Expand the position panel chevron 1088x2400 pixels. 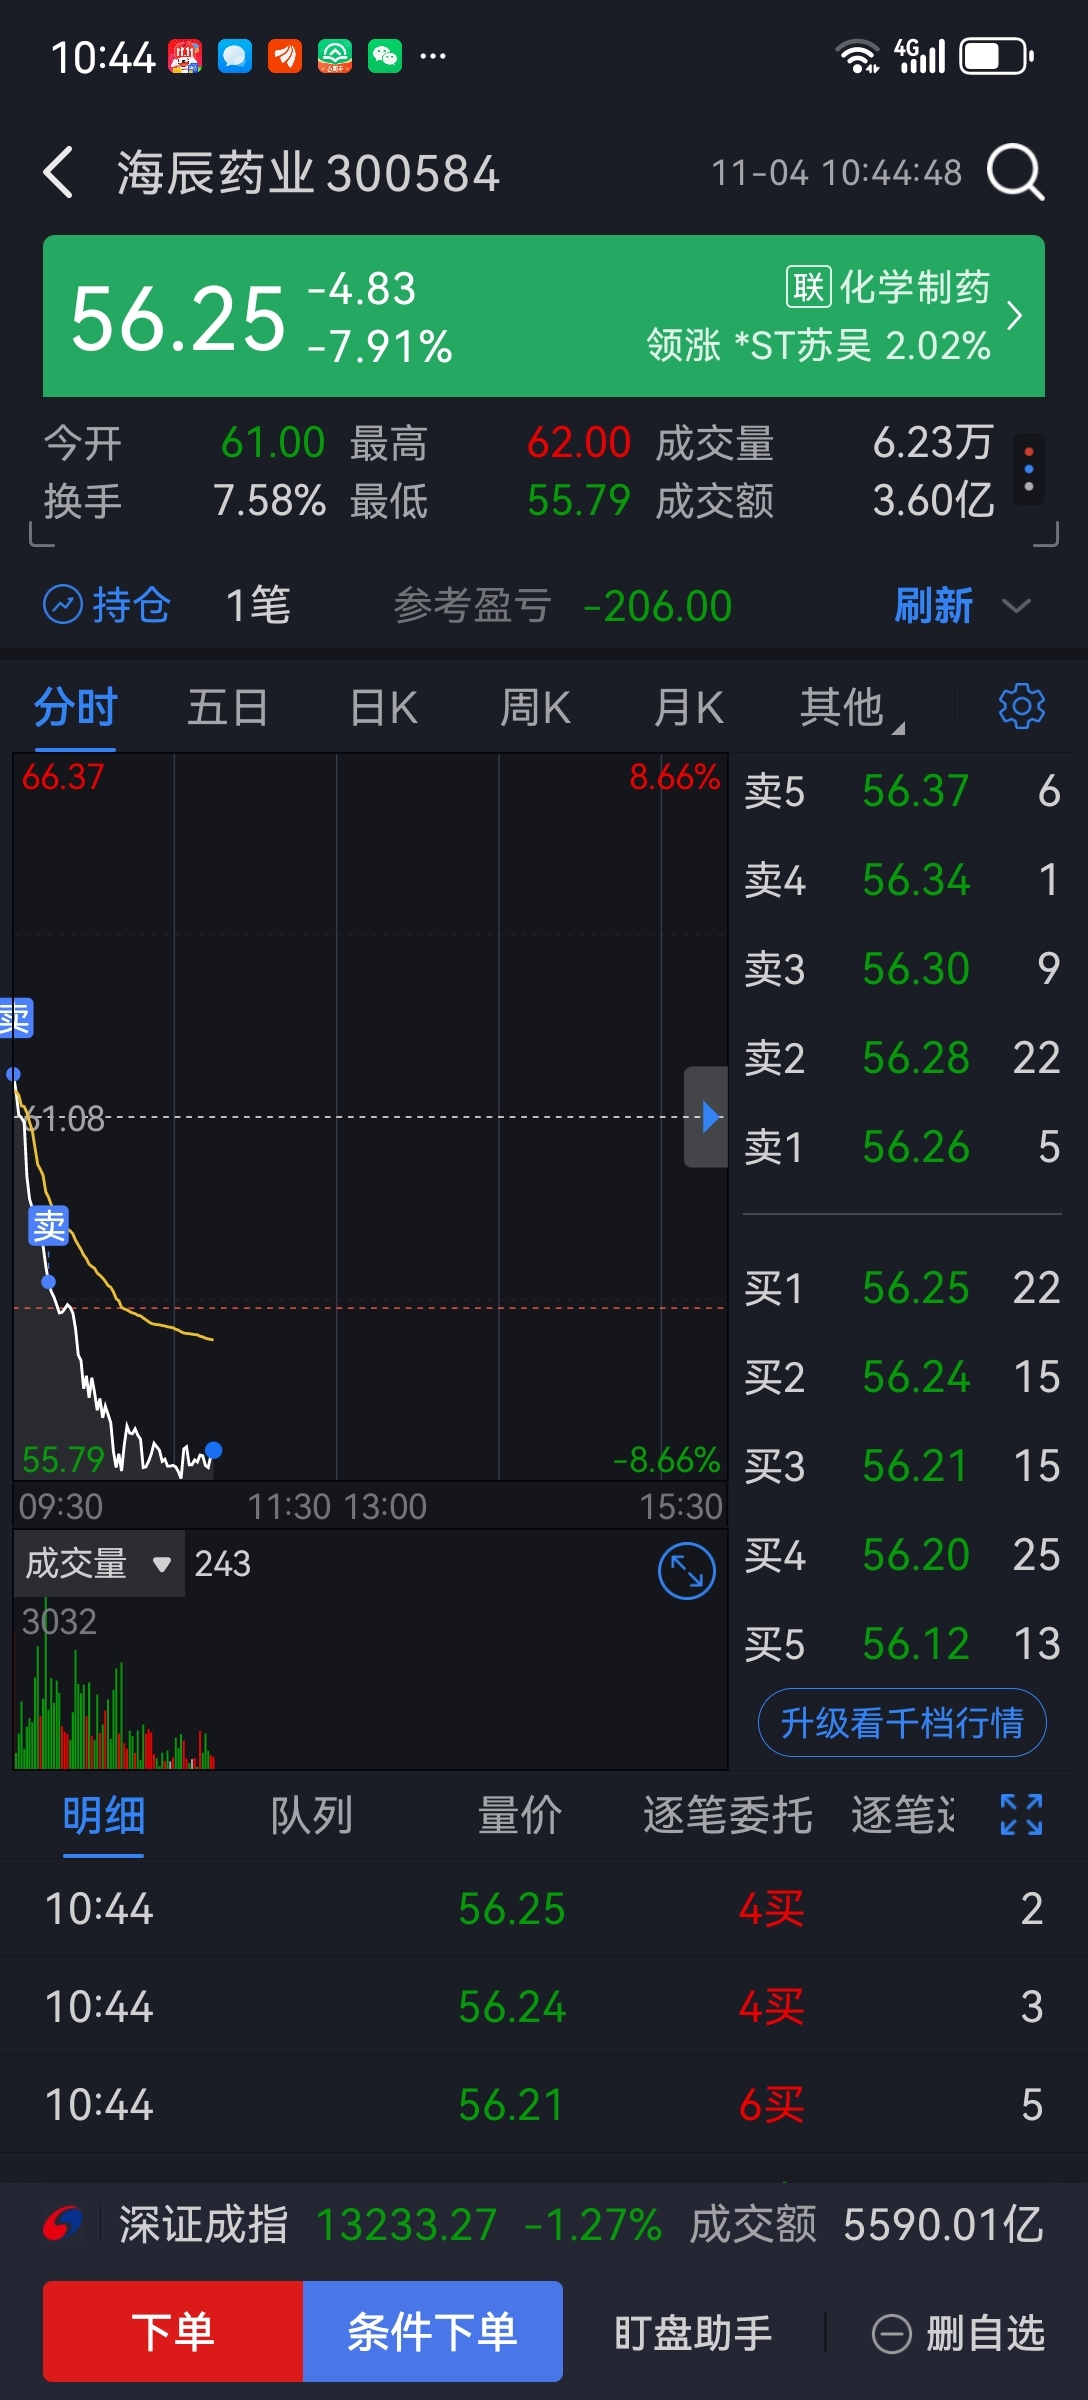[x=1016, y=606]
